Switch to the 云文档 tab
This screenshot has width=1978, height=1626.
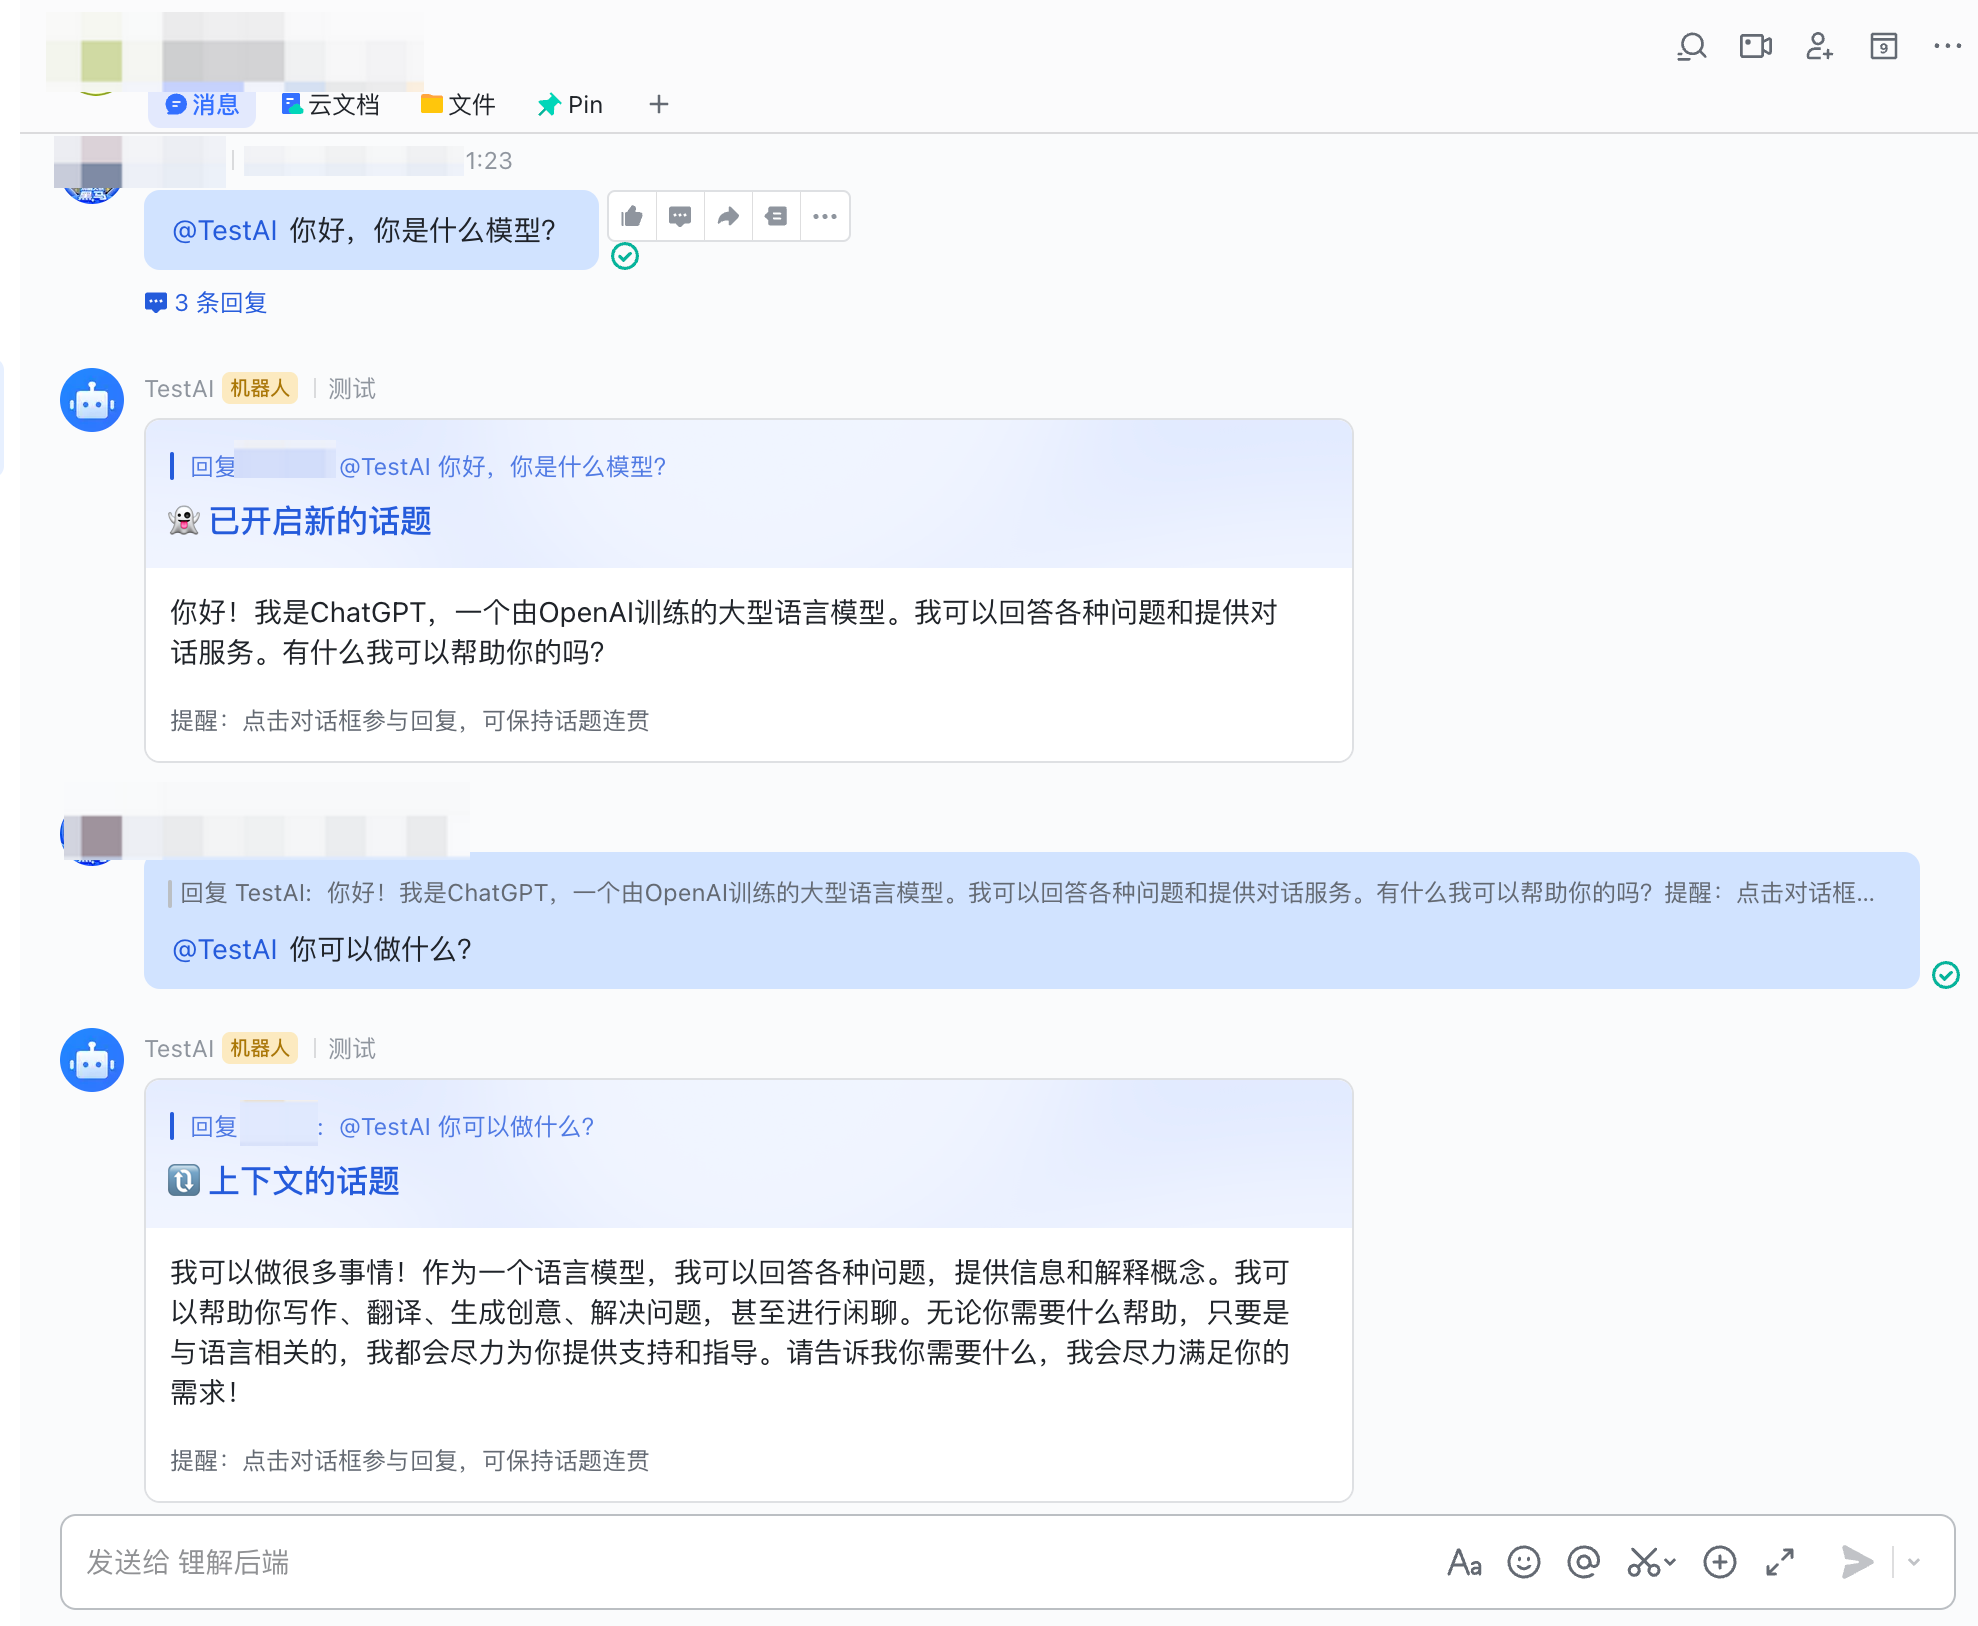pos(330,105)
